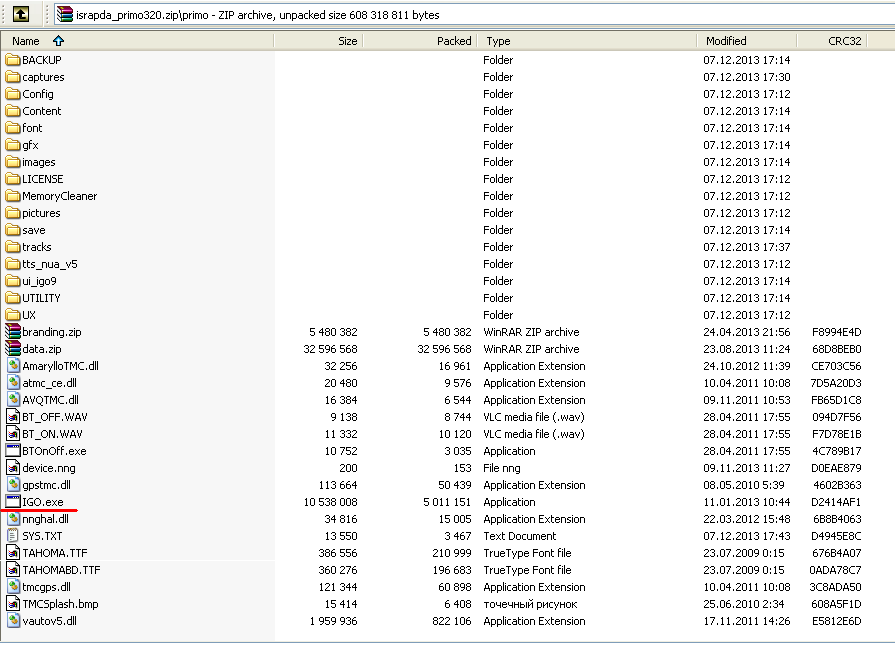The height and width of the screenshot is (648, 895).
Task: Click the WinRAR archive icon in address bar
Action: point(65,14)
